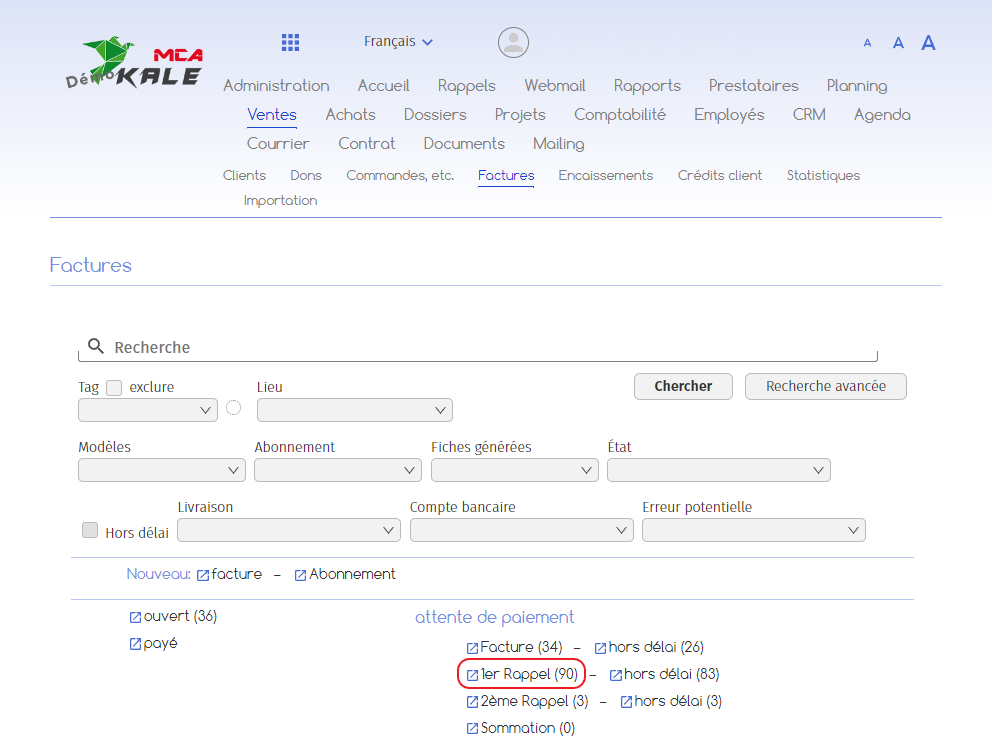The image size is (992, 750).
Task: Open the Achats menu
Action: [350, 115]
